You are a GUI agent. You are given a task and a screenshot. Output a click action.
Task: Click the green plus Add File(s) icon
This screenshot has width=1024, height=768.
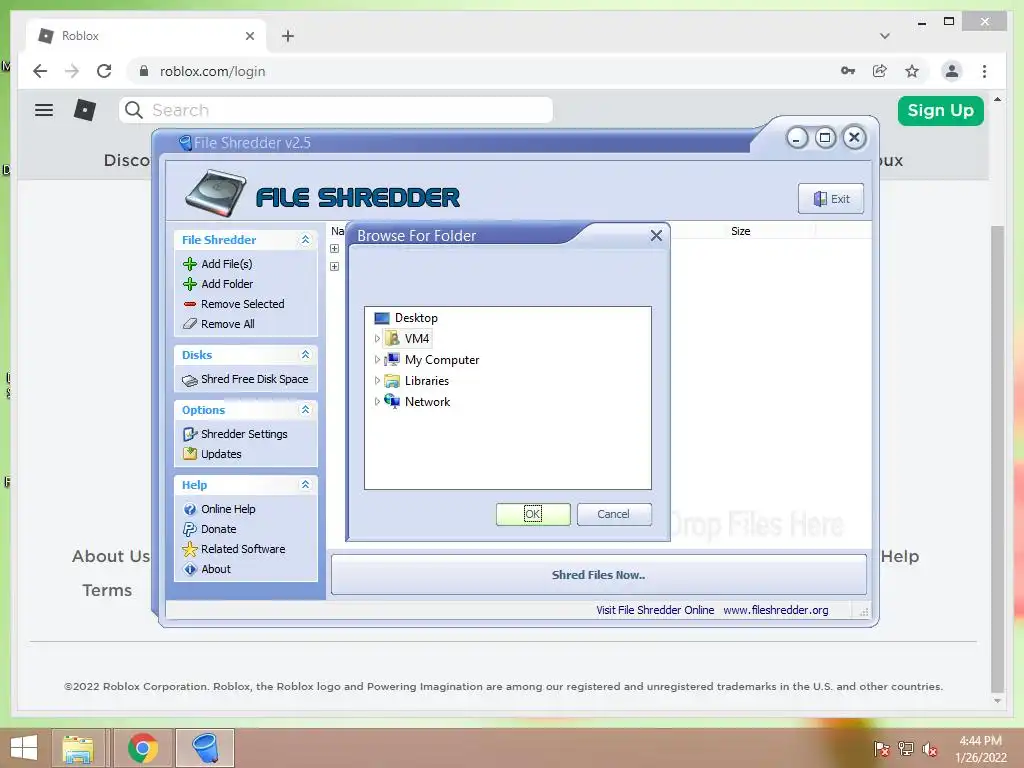pos(189,264)
